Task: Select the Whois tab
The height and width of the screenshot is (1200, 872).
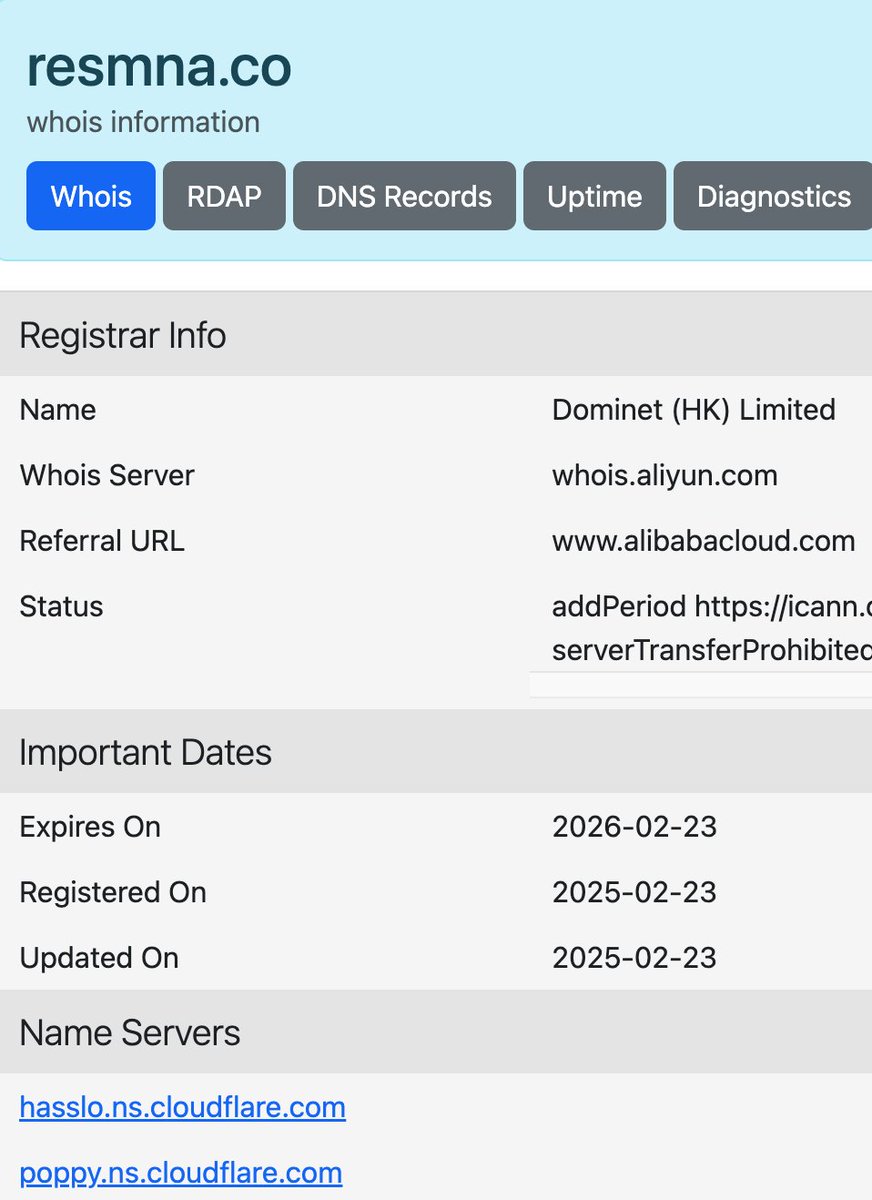Action: coord(91,196)
